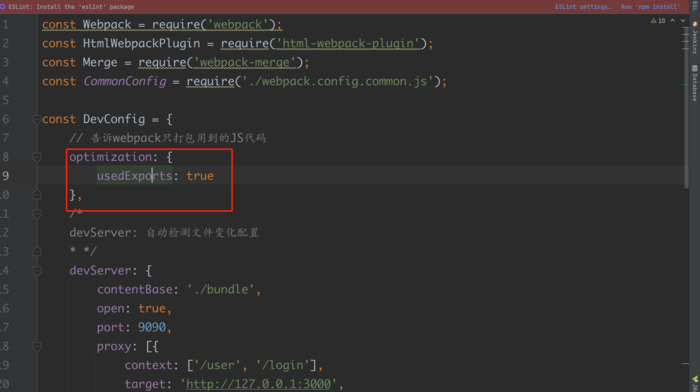Click line number 9 in gutter
Viewport: 700px width, 392px height.
5,176
